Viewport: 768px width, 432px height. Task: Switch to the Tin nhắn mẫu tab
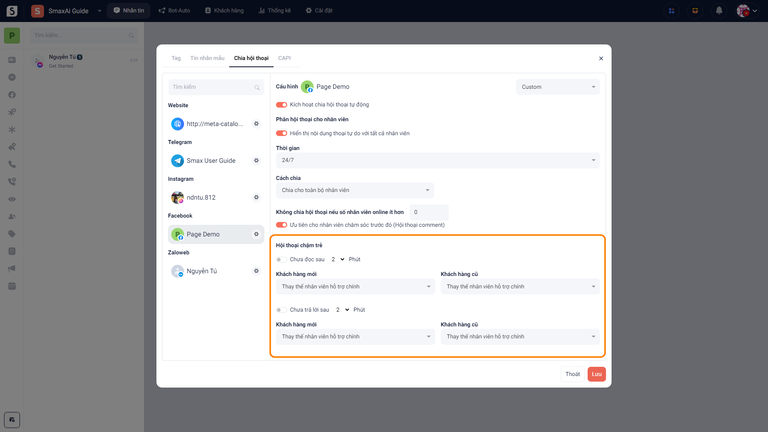coord(207,58)
